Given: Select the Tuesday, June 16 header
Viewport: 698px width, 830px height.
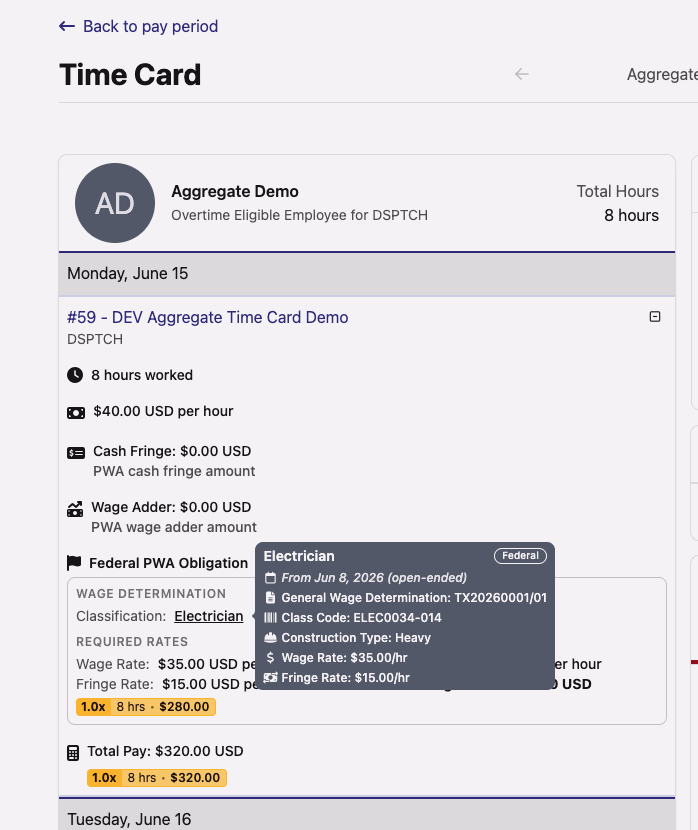Looking at the screenshot, I should pos(367,815).
